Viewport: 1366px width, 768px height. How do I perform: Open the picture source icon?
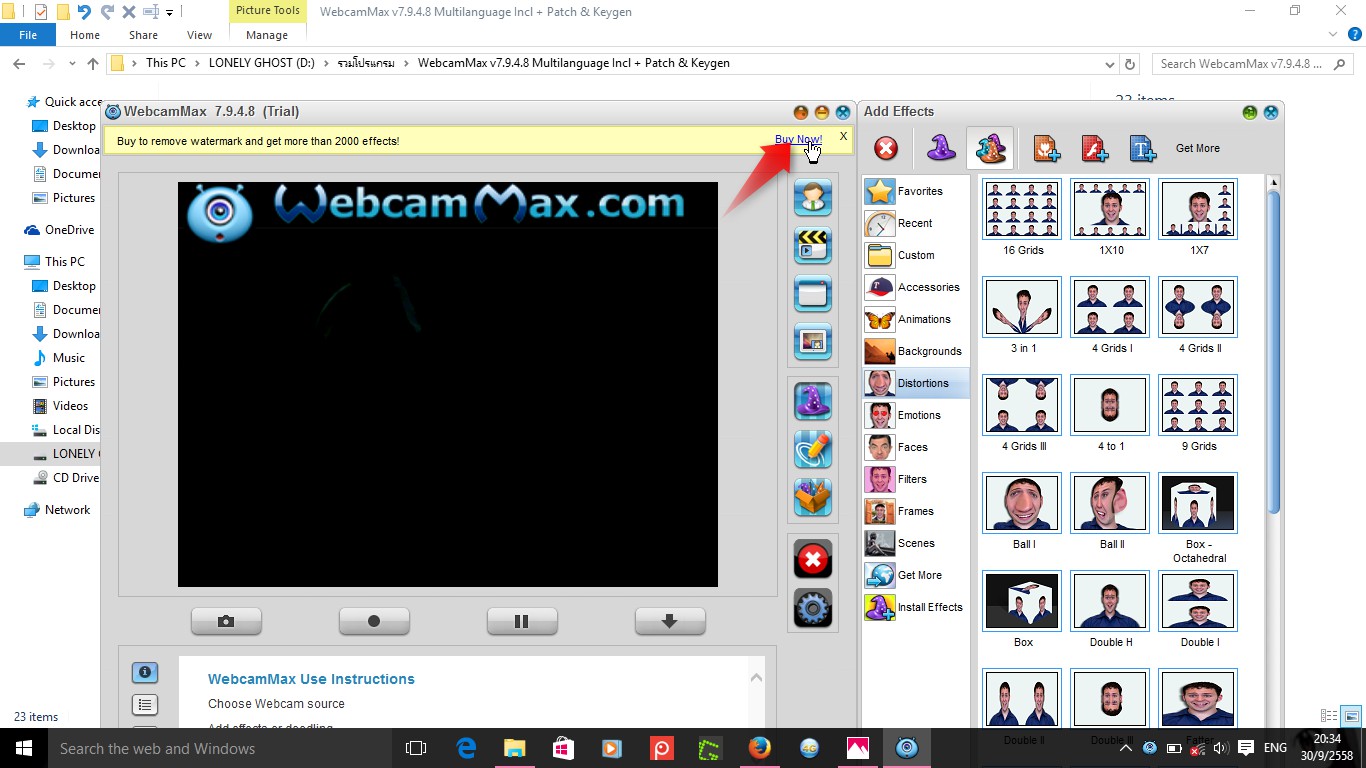(x=813, y=341)
